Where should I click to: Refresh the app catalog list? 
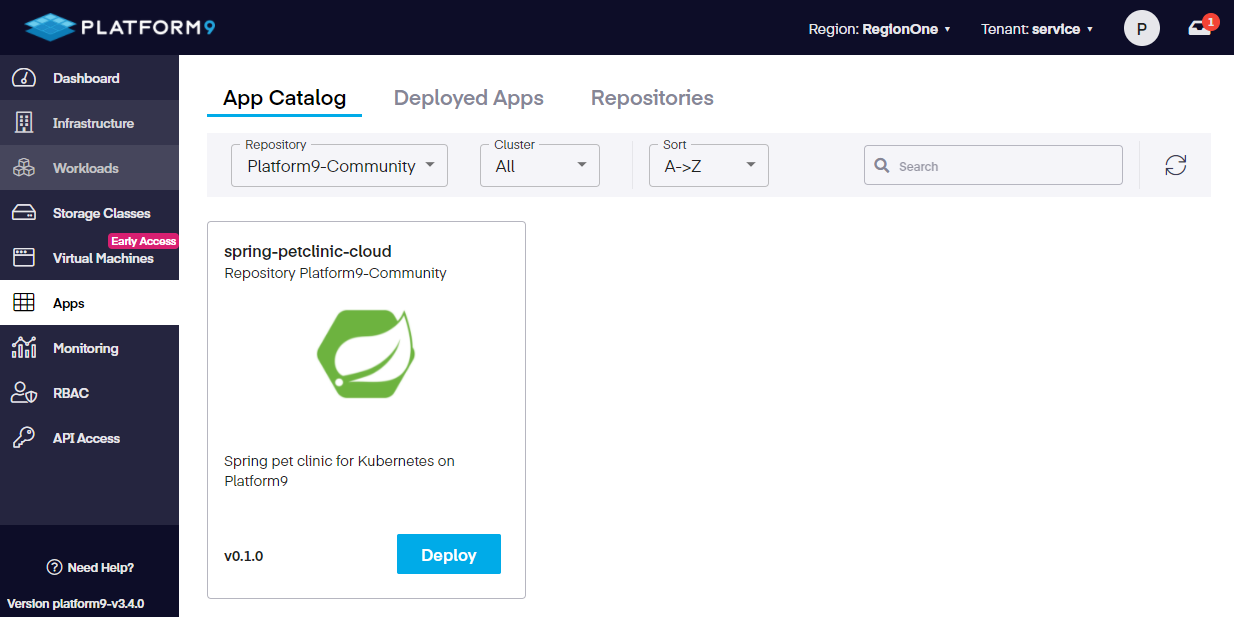pyautogui.click(x=1176, y=165)
